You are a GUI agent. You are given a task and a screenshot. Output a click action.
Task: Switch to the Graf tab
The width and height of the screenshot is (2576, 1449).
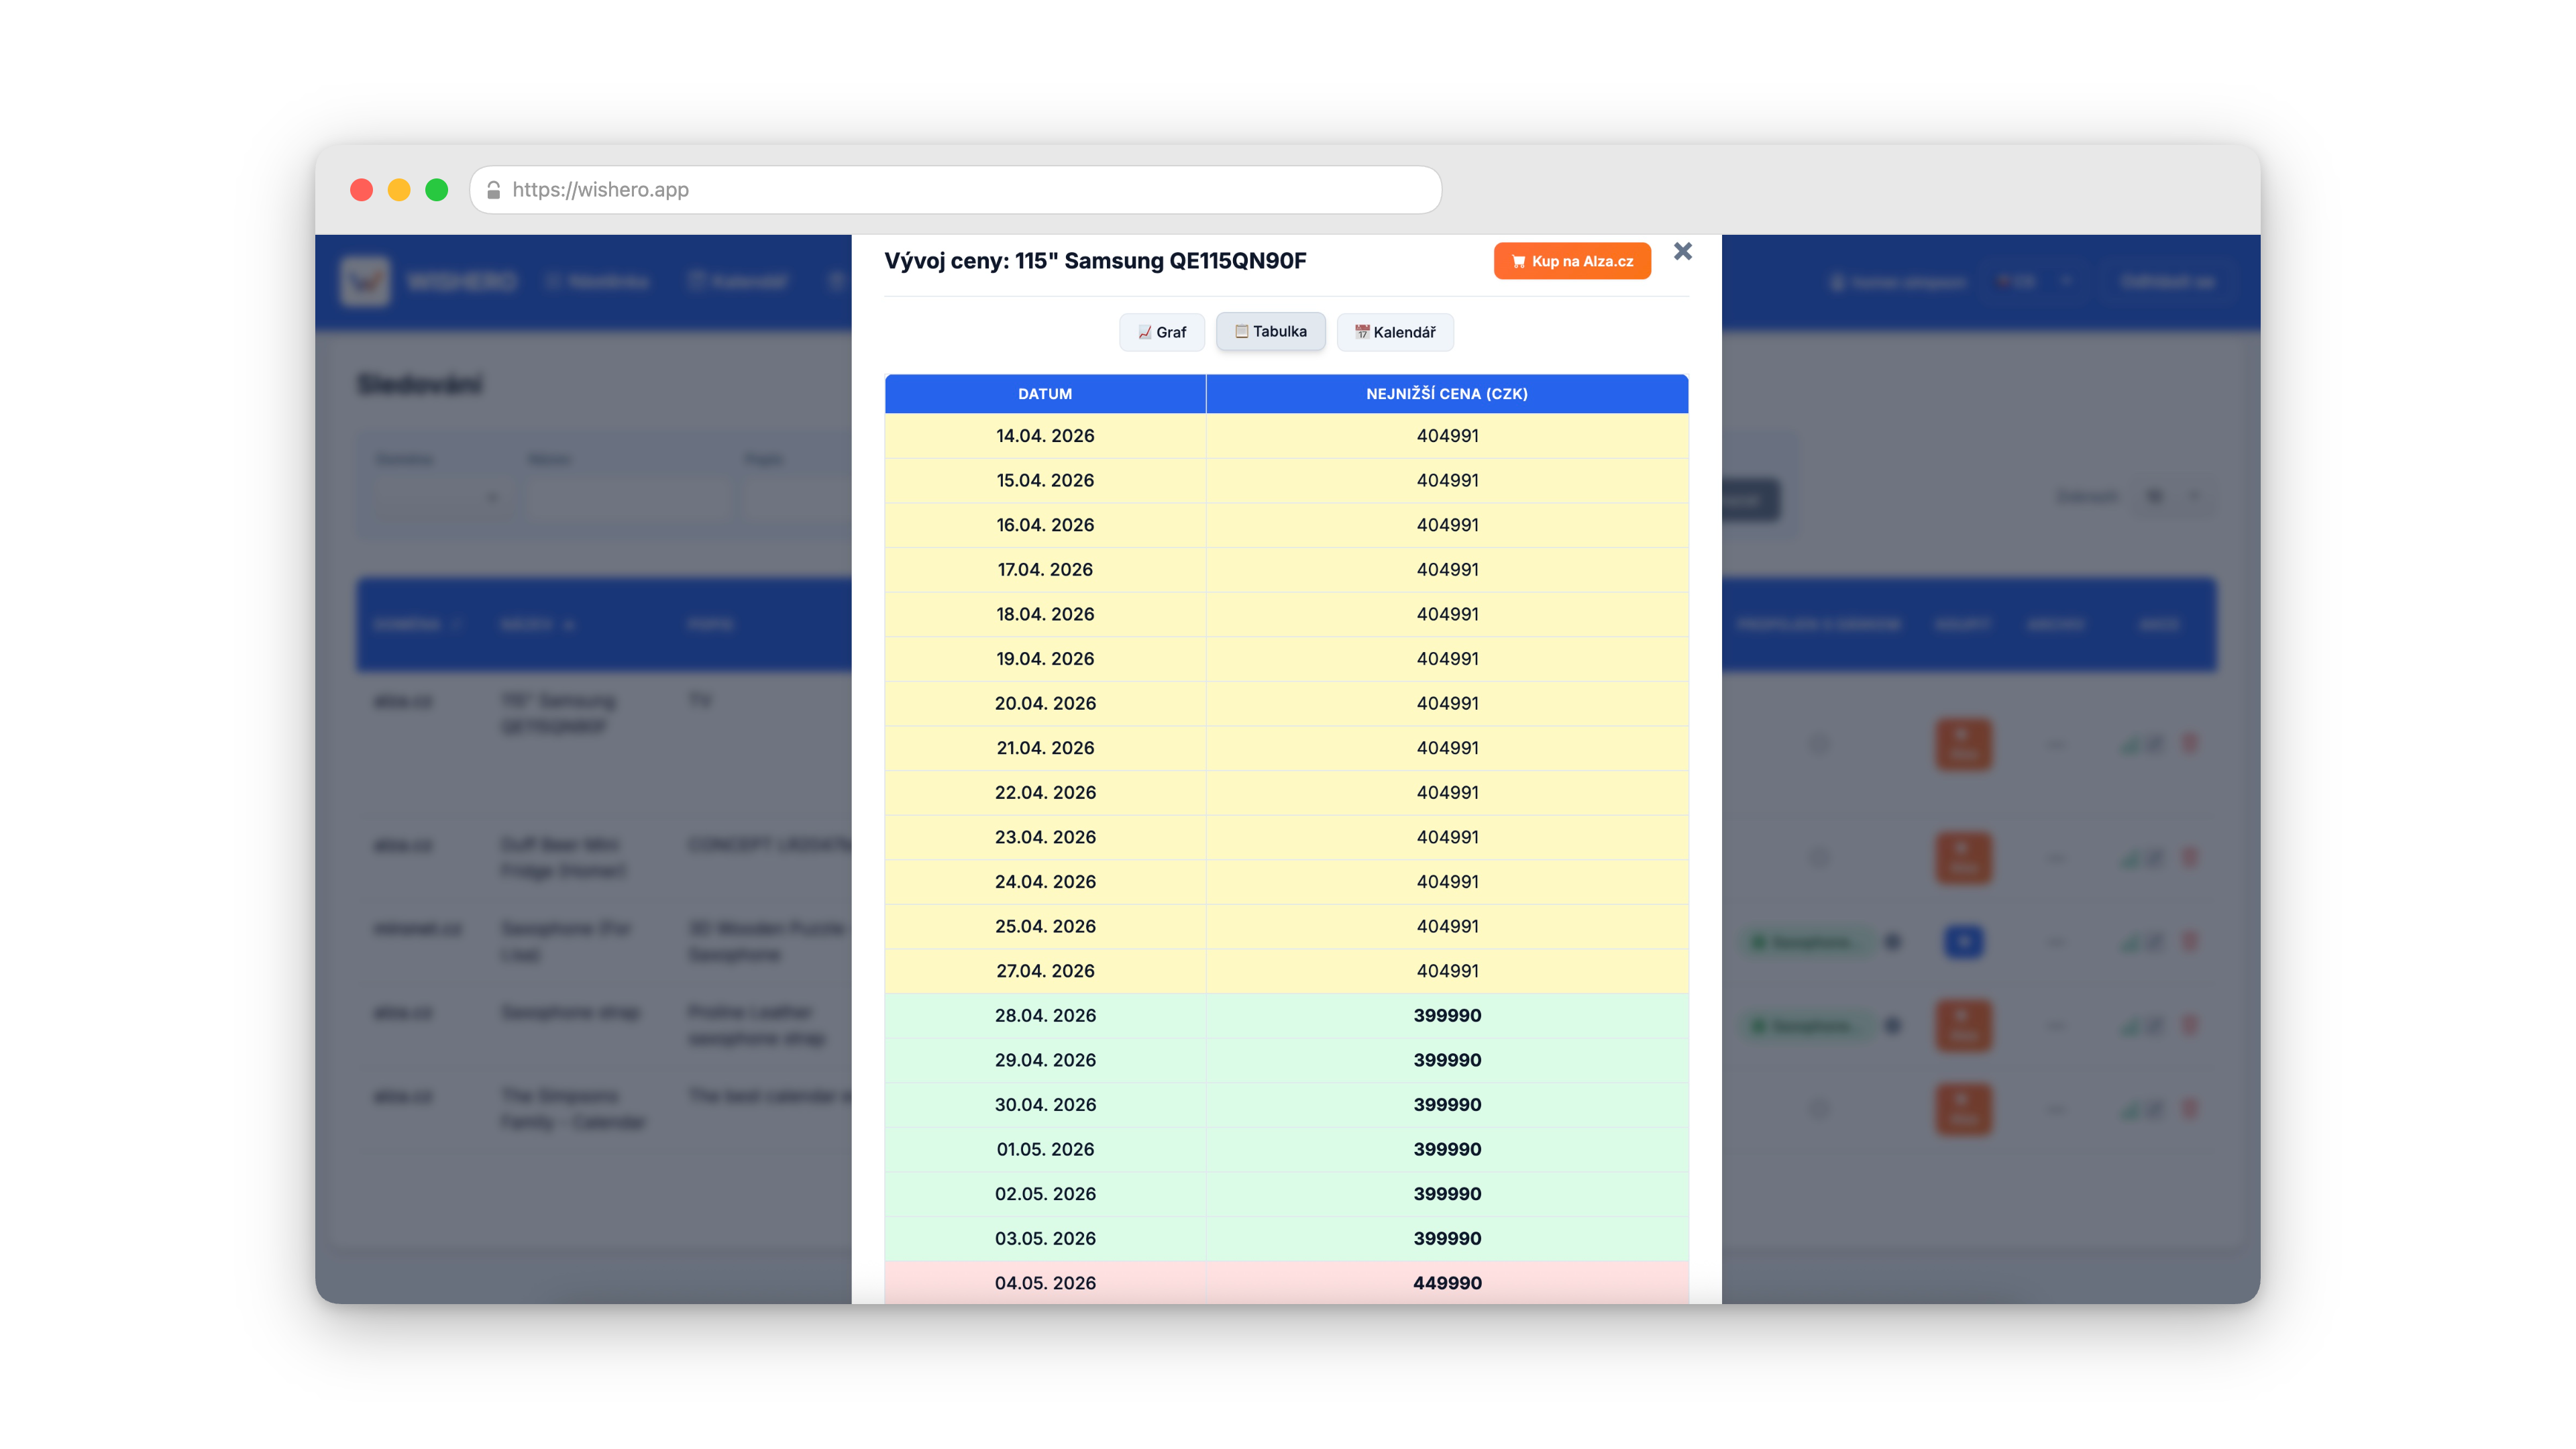pos(1162,332)
